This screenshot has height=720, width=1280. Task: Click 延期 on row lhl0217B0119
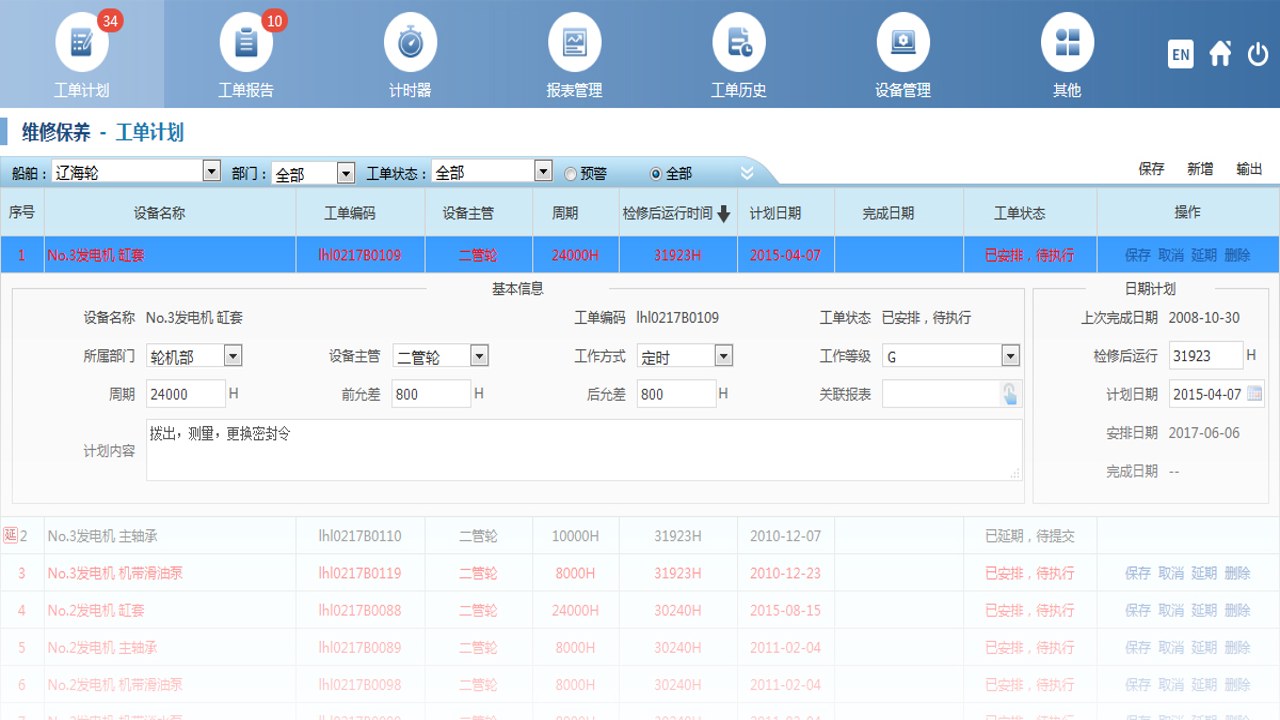[1204, 573]
